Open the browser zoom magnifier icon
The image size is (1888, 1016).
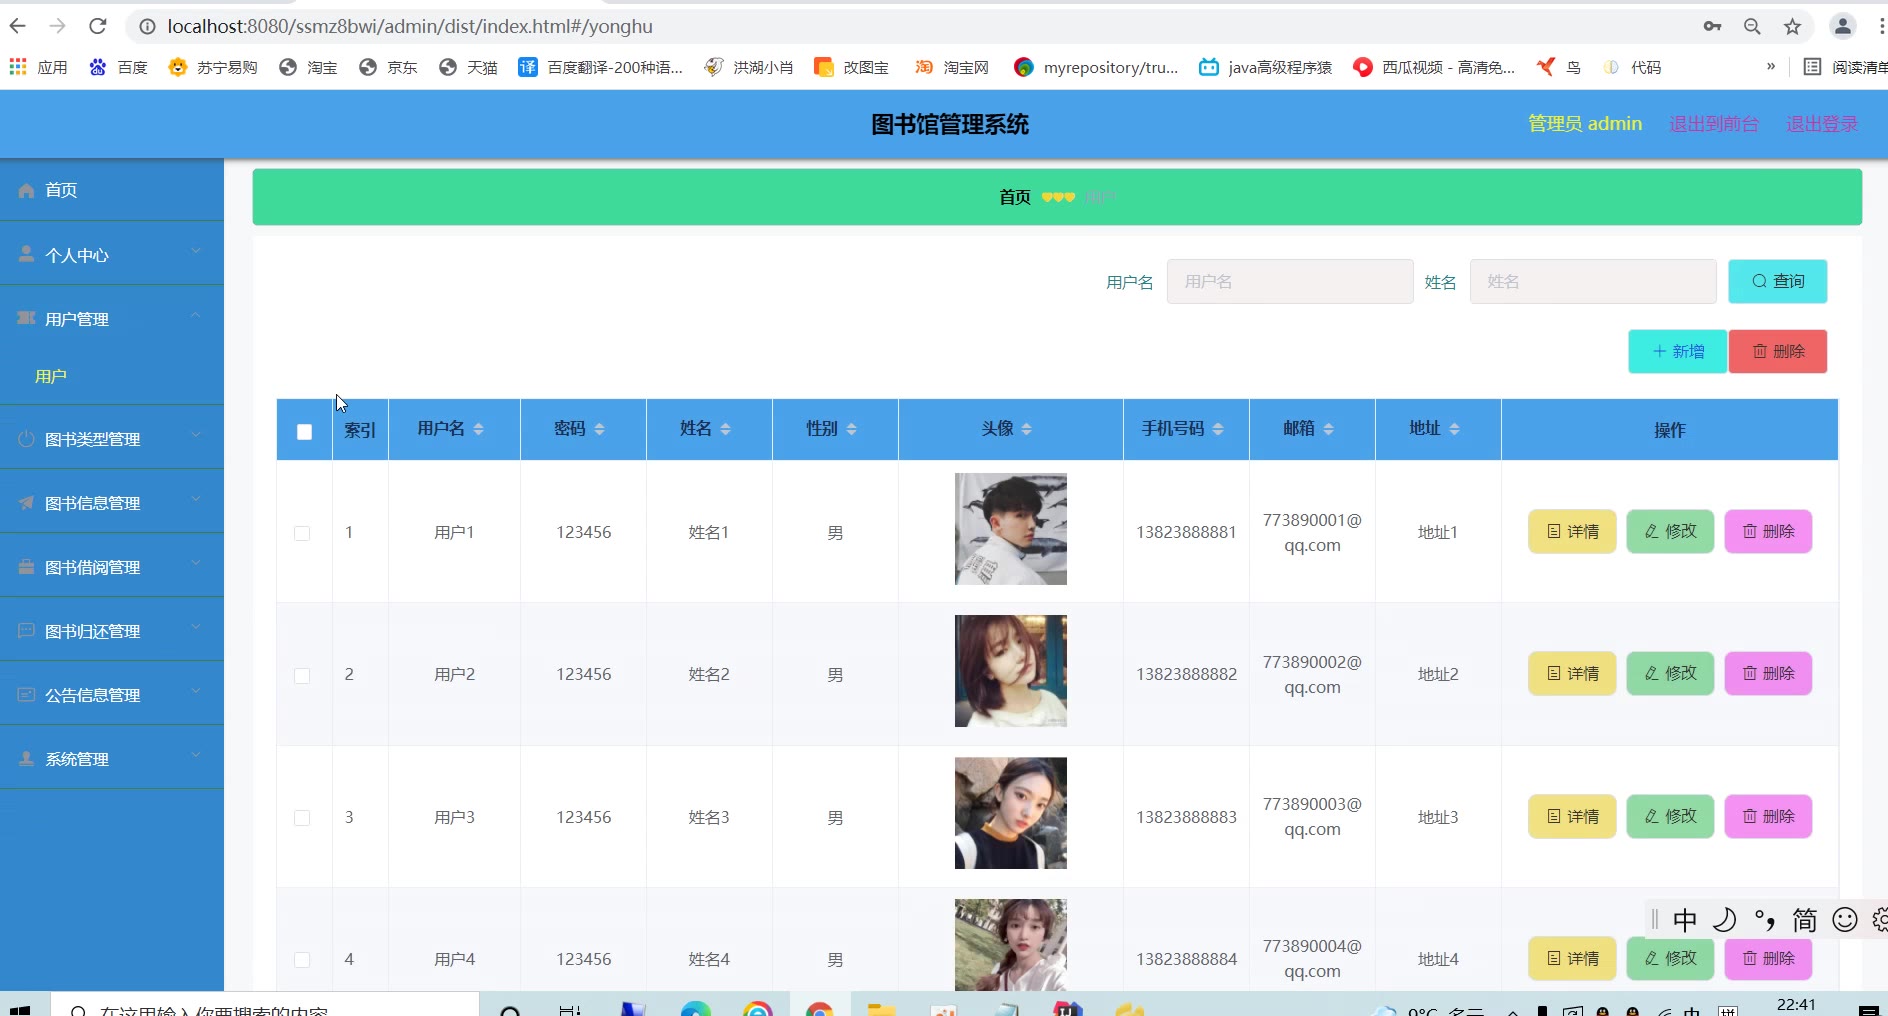pyautogui.click(x=1752, y=27)
